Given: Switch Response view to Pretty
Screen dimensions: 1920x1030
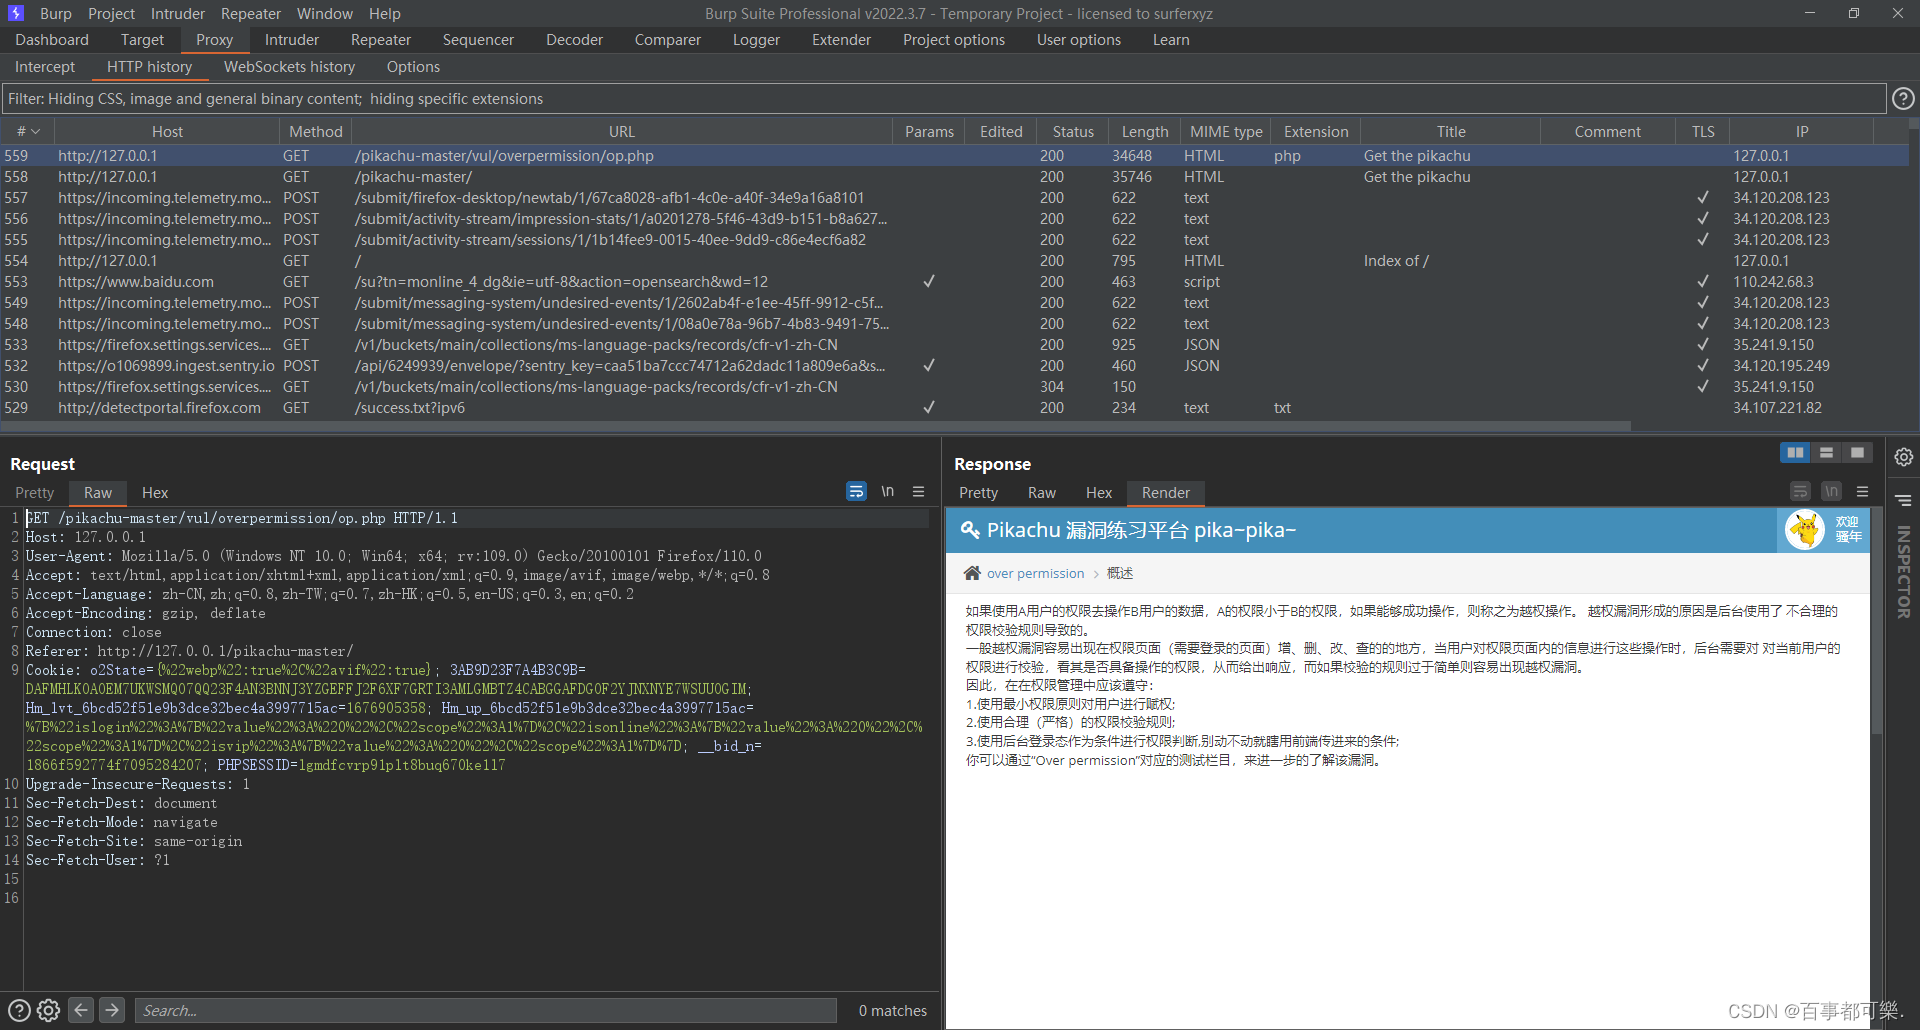Looking at the screenshot, I should 978,493.
